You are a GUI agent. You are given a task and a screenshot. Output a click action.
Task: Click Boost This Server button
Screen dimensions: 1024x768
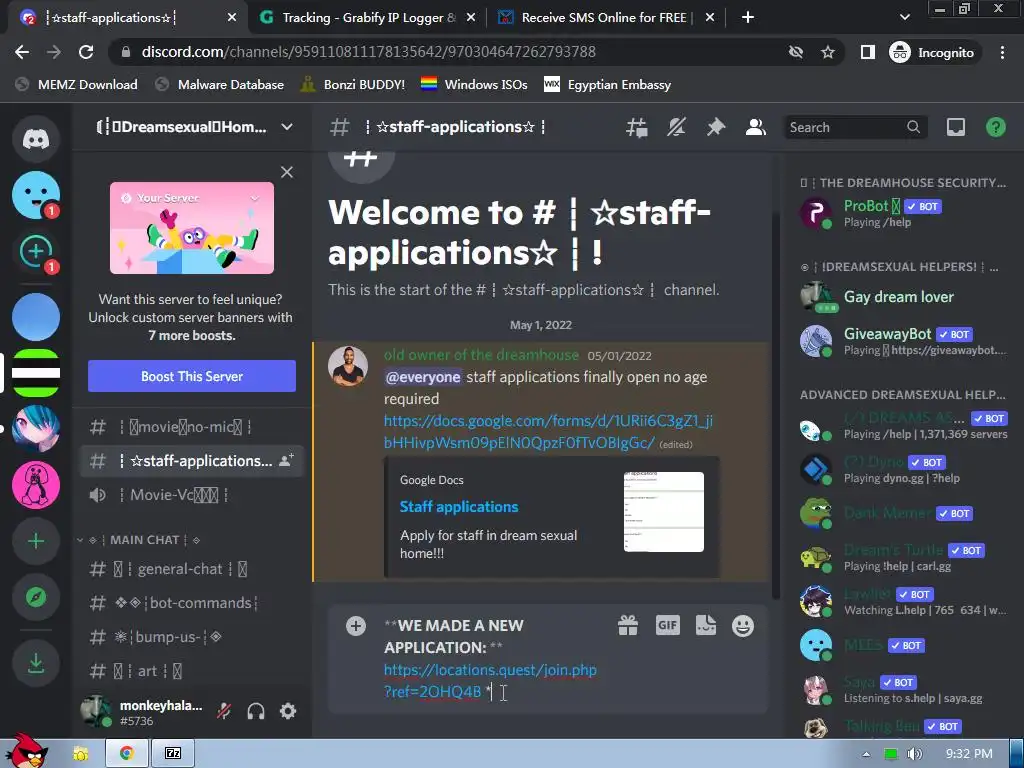[x=192, y=376]
